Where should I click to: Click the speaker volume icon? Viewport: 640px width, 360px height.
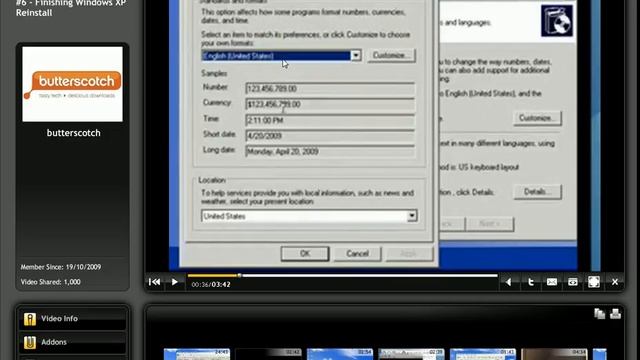pos(509,282)
